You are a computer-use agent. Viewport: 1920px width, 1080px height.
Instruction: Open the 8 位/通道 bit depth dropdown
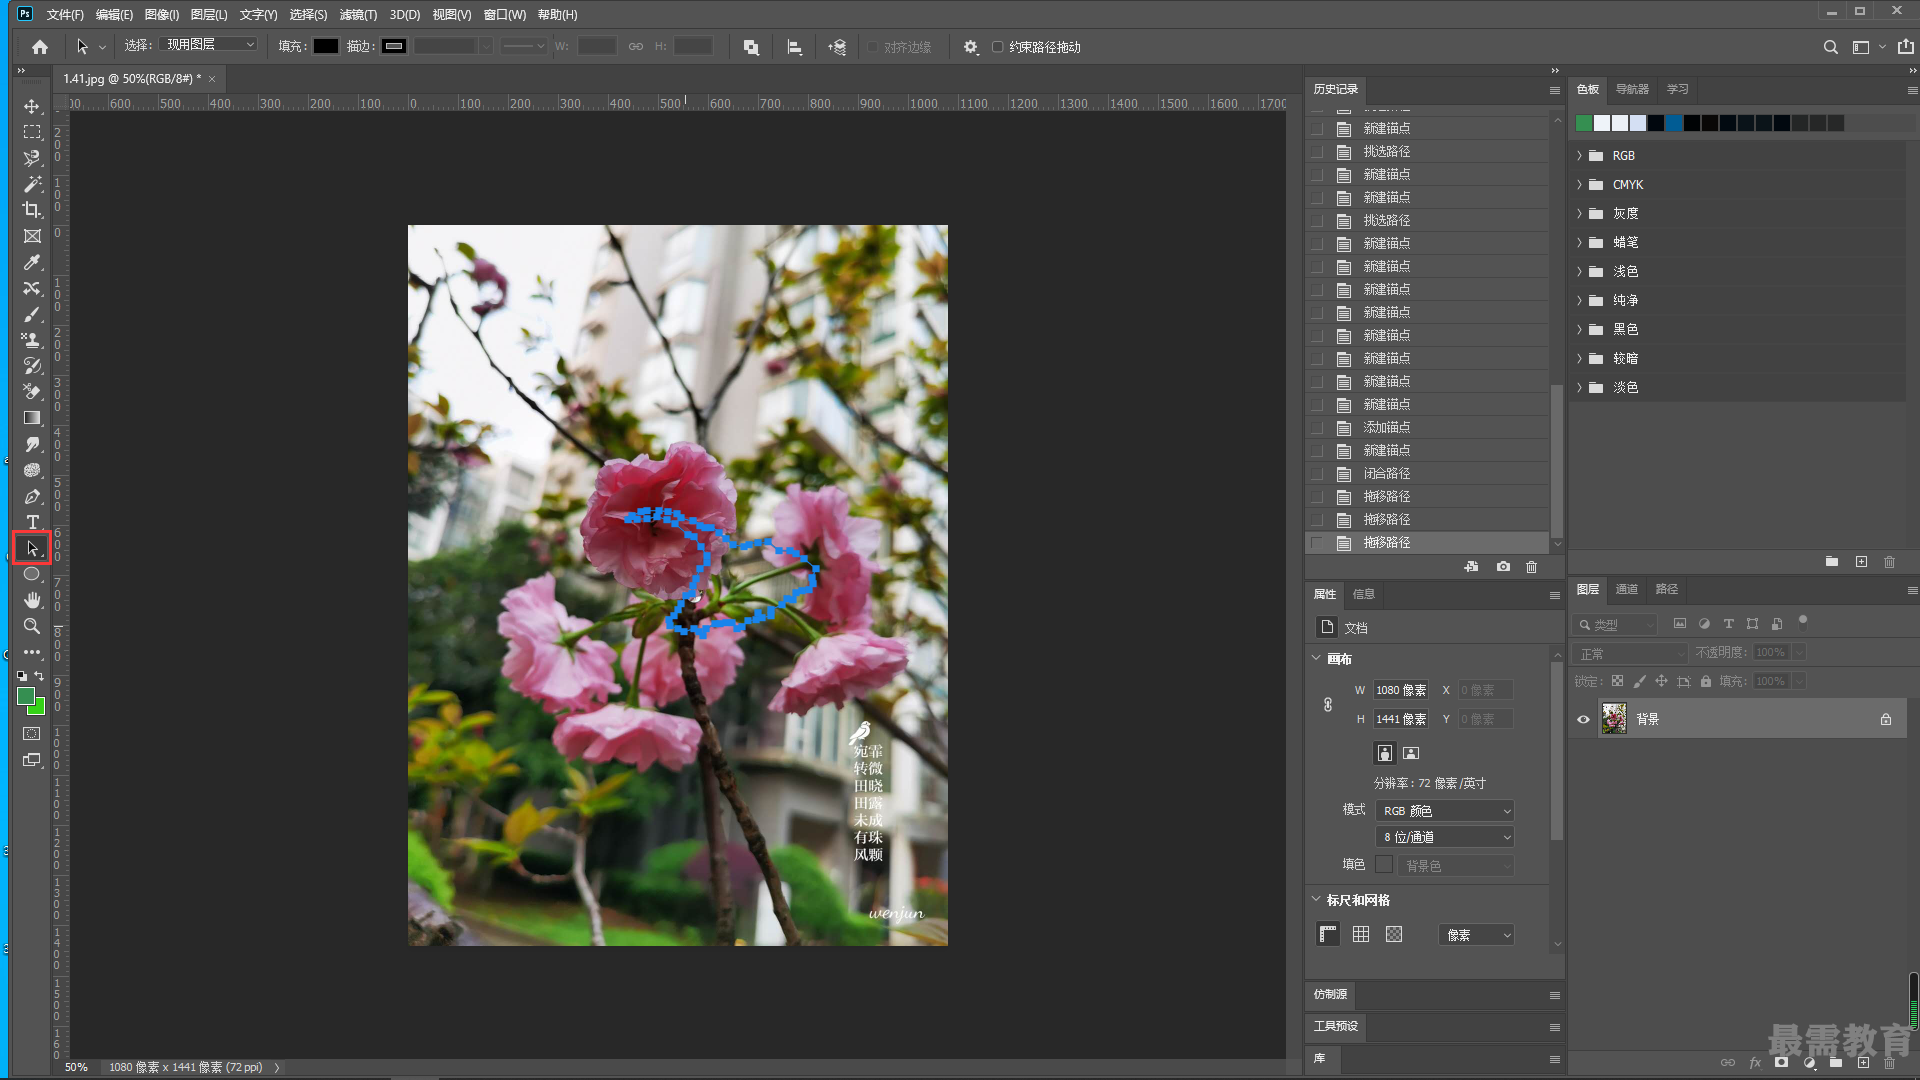coord(1445,837)
